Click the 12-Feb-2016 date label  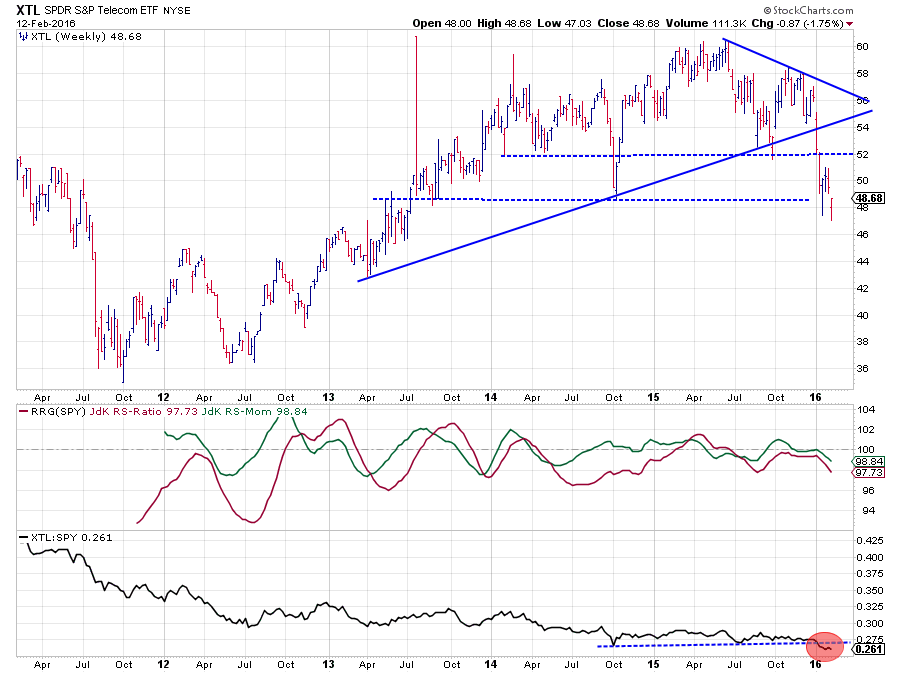46,24
